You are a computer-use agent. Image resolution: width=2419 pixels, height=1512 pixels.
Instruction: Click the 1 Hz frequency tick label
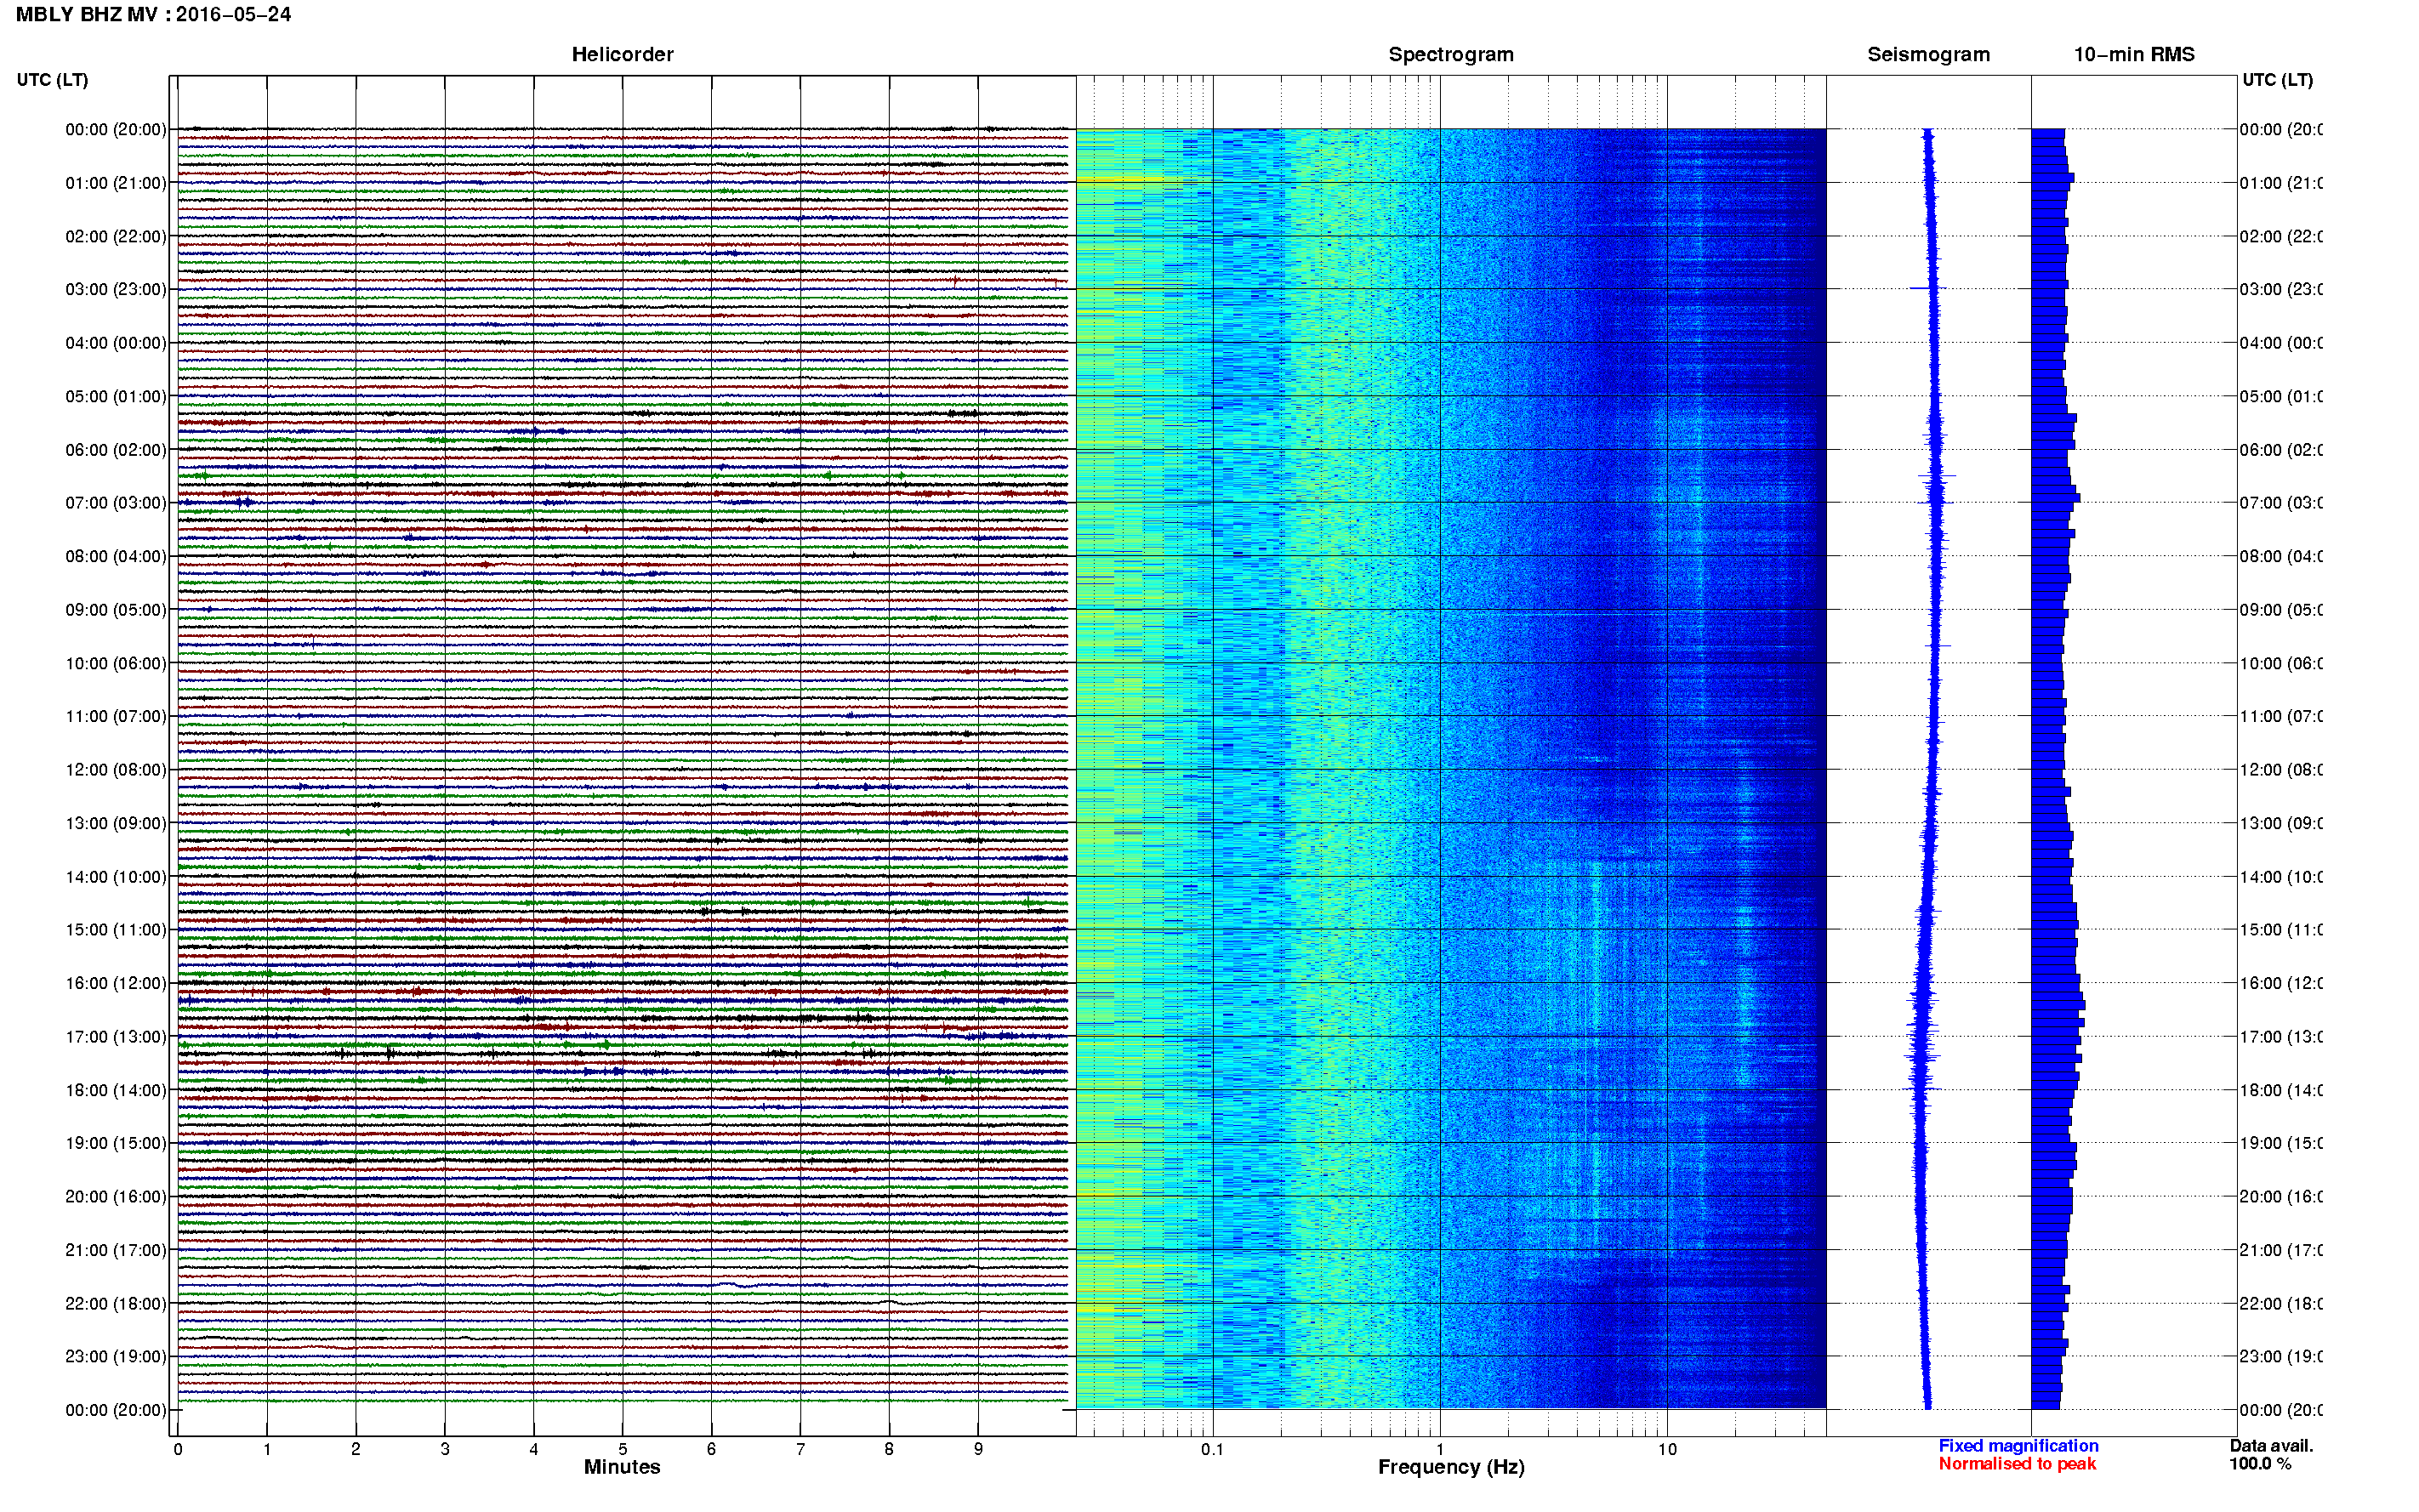1440,1449
